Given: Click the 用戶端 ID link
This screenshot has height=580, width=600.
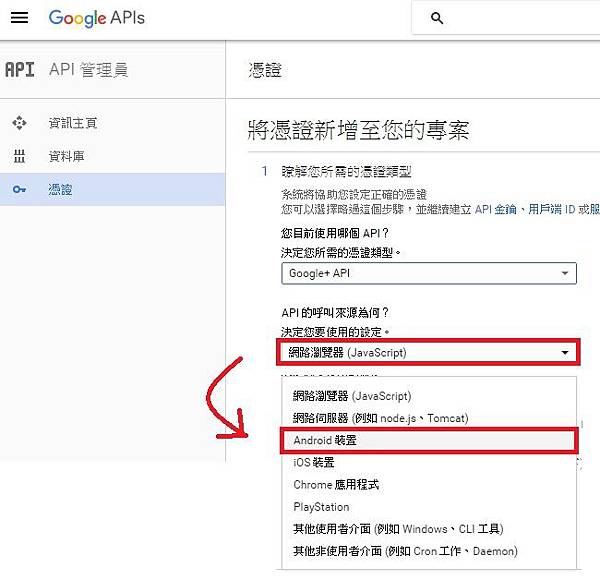Looking at the screenshot, I should pos(551,209).
